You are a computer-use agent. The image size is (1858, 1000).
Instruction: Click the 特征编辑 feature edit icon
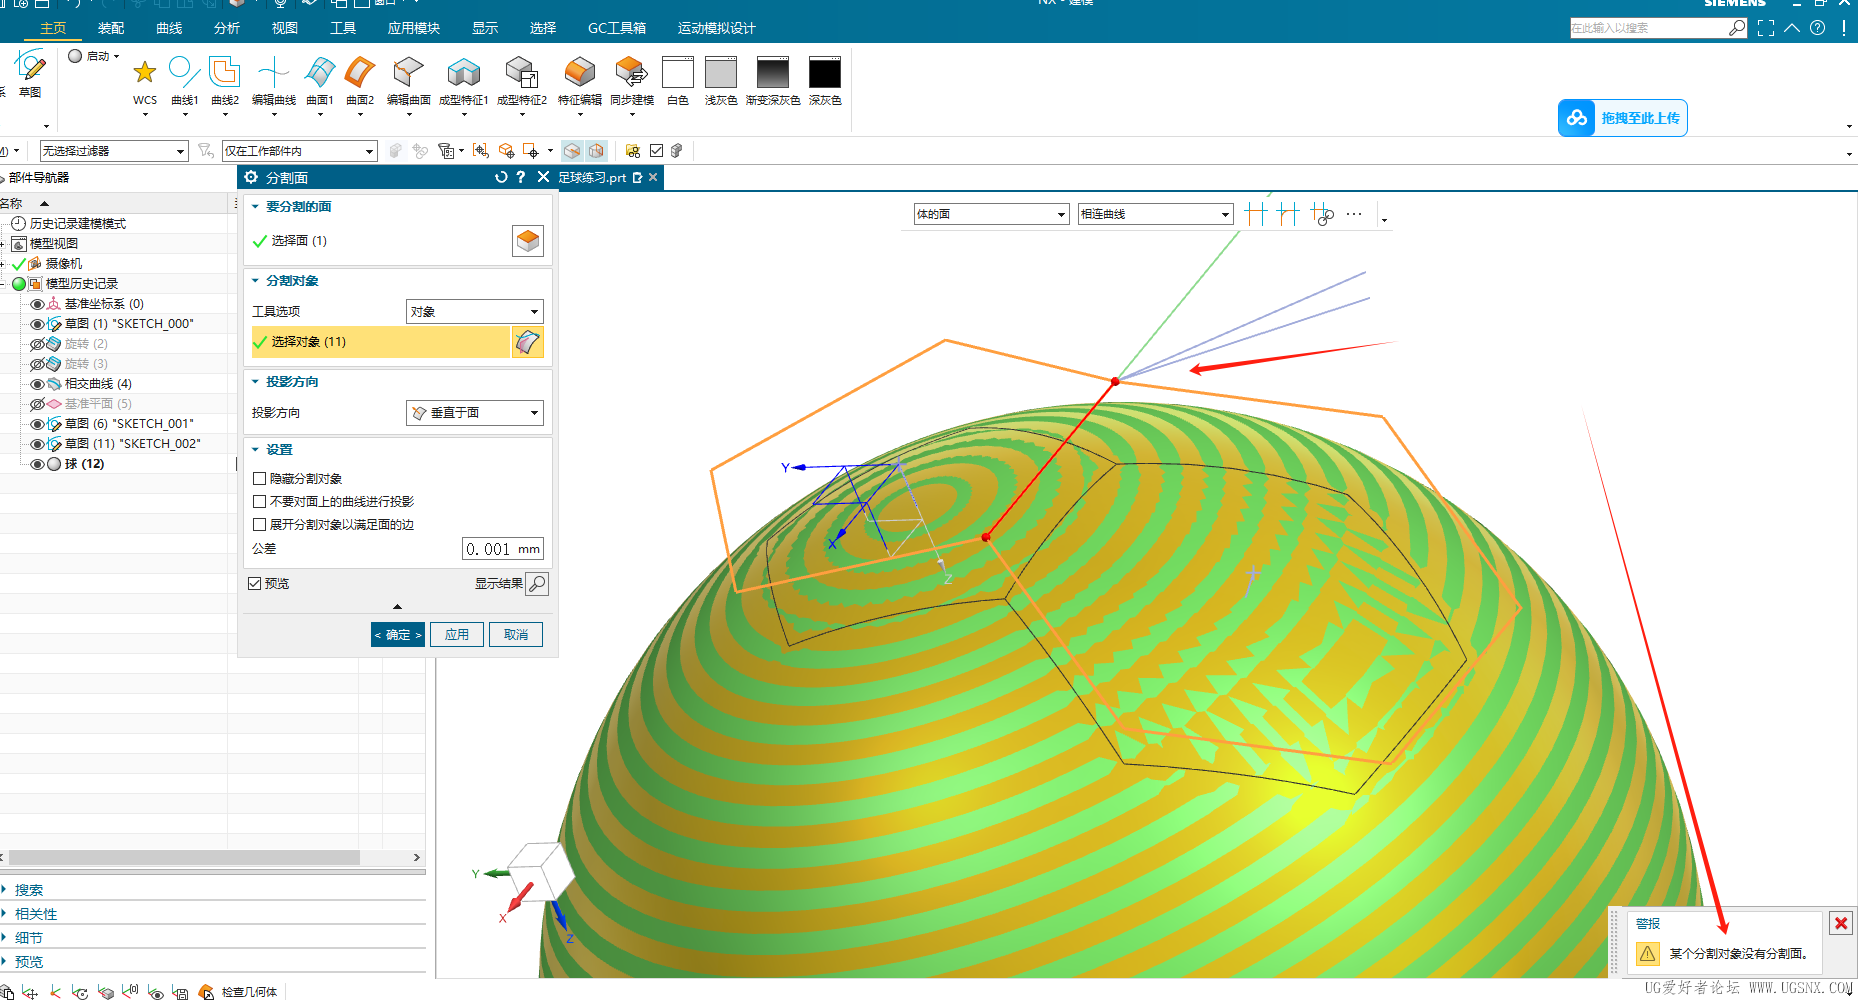[579, 72]
